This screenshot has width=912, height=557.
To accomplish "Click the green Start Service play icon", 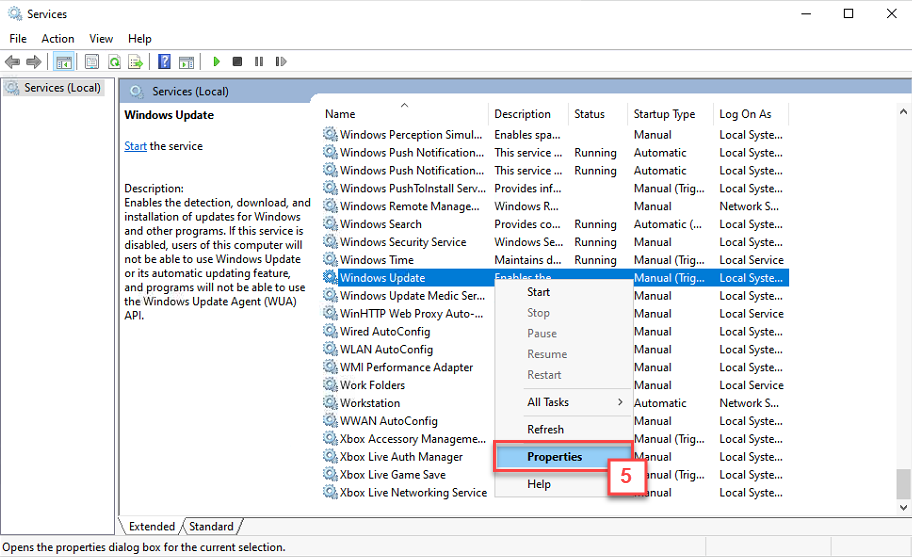I will pos(216,62).
